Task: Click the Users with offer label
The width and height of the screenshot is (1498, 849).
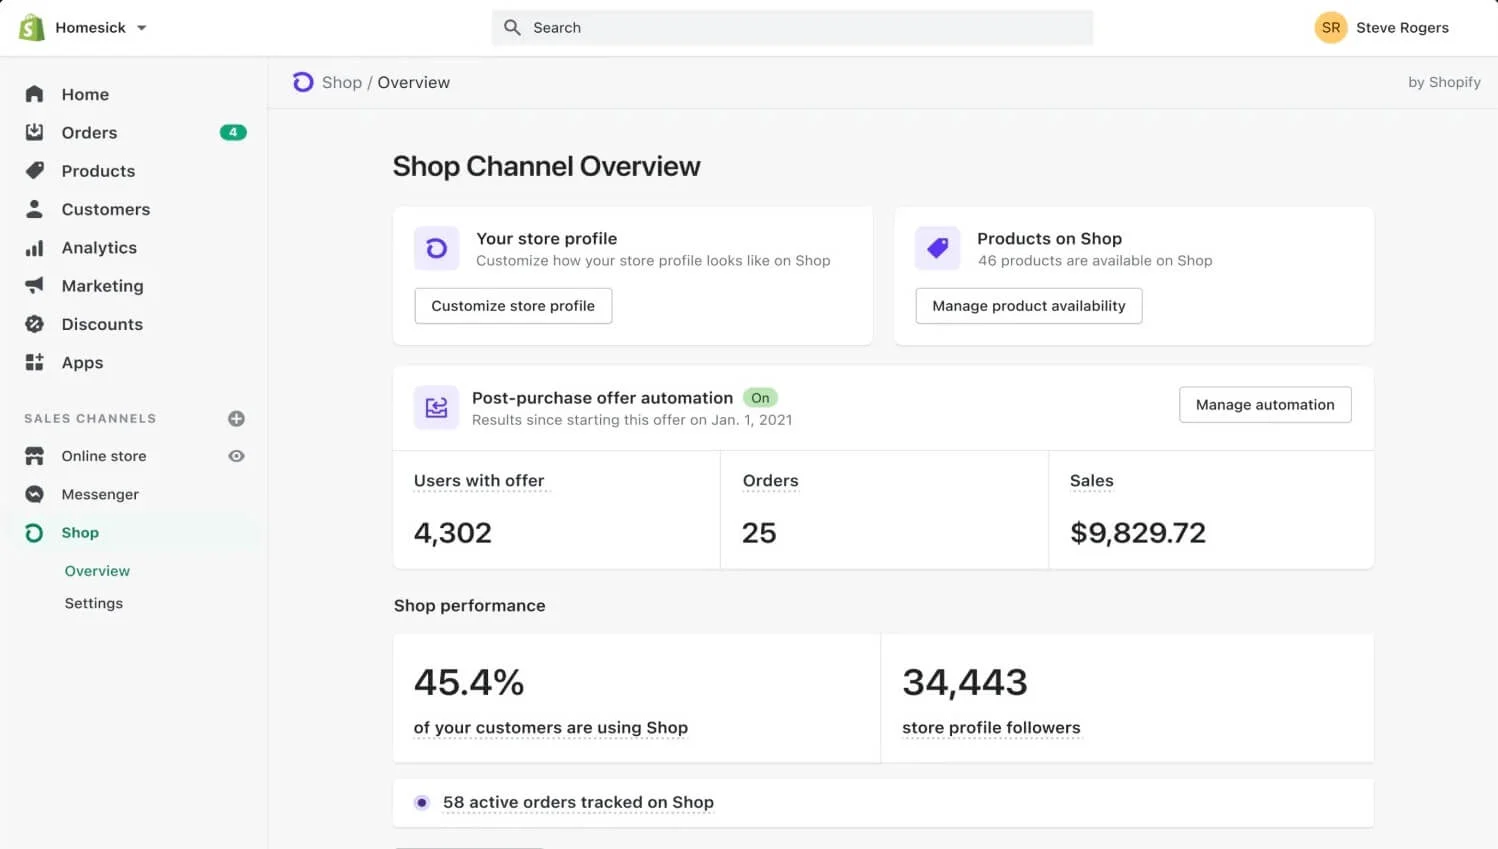Action: tap(479, 481)
